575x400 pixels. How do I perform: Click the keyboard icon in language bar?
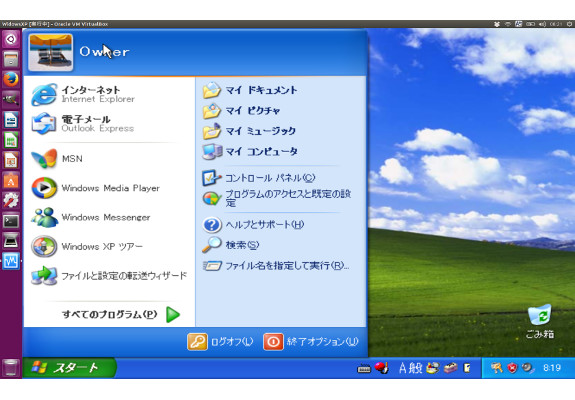tap(364, 368)
